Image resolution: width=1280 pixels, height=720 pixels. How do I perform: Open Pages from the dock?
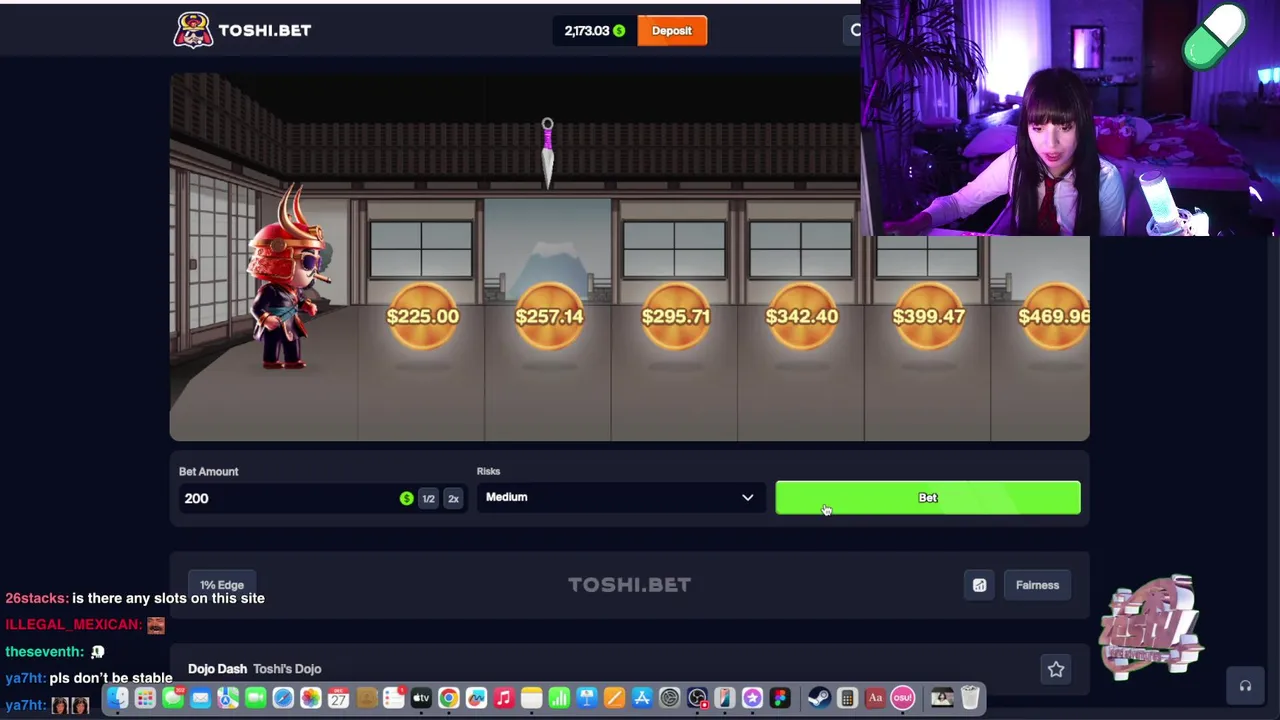click(x=614, y=698)
